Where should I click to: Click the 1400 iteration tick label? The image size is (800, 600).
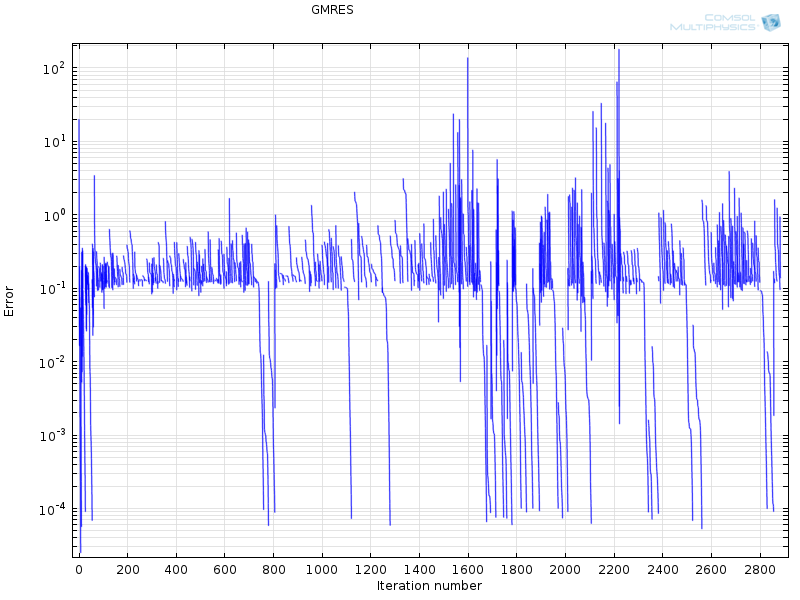[419, 570]
